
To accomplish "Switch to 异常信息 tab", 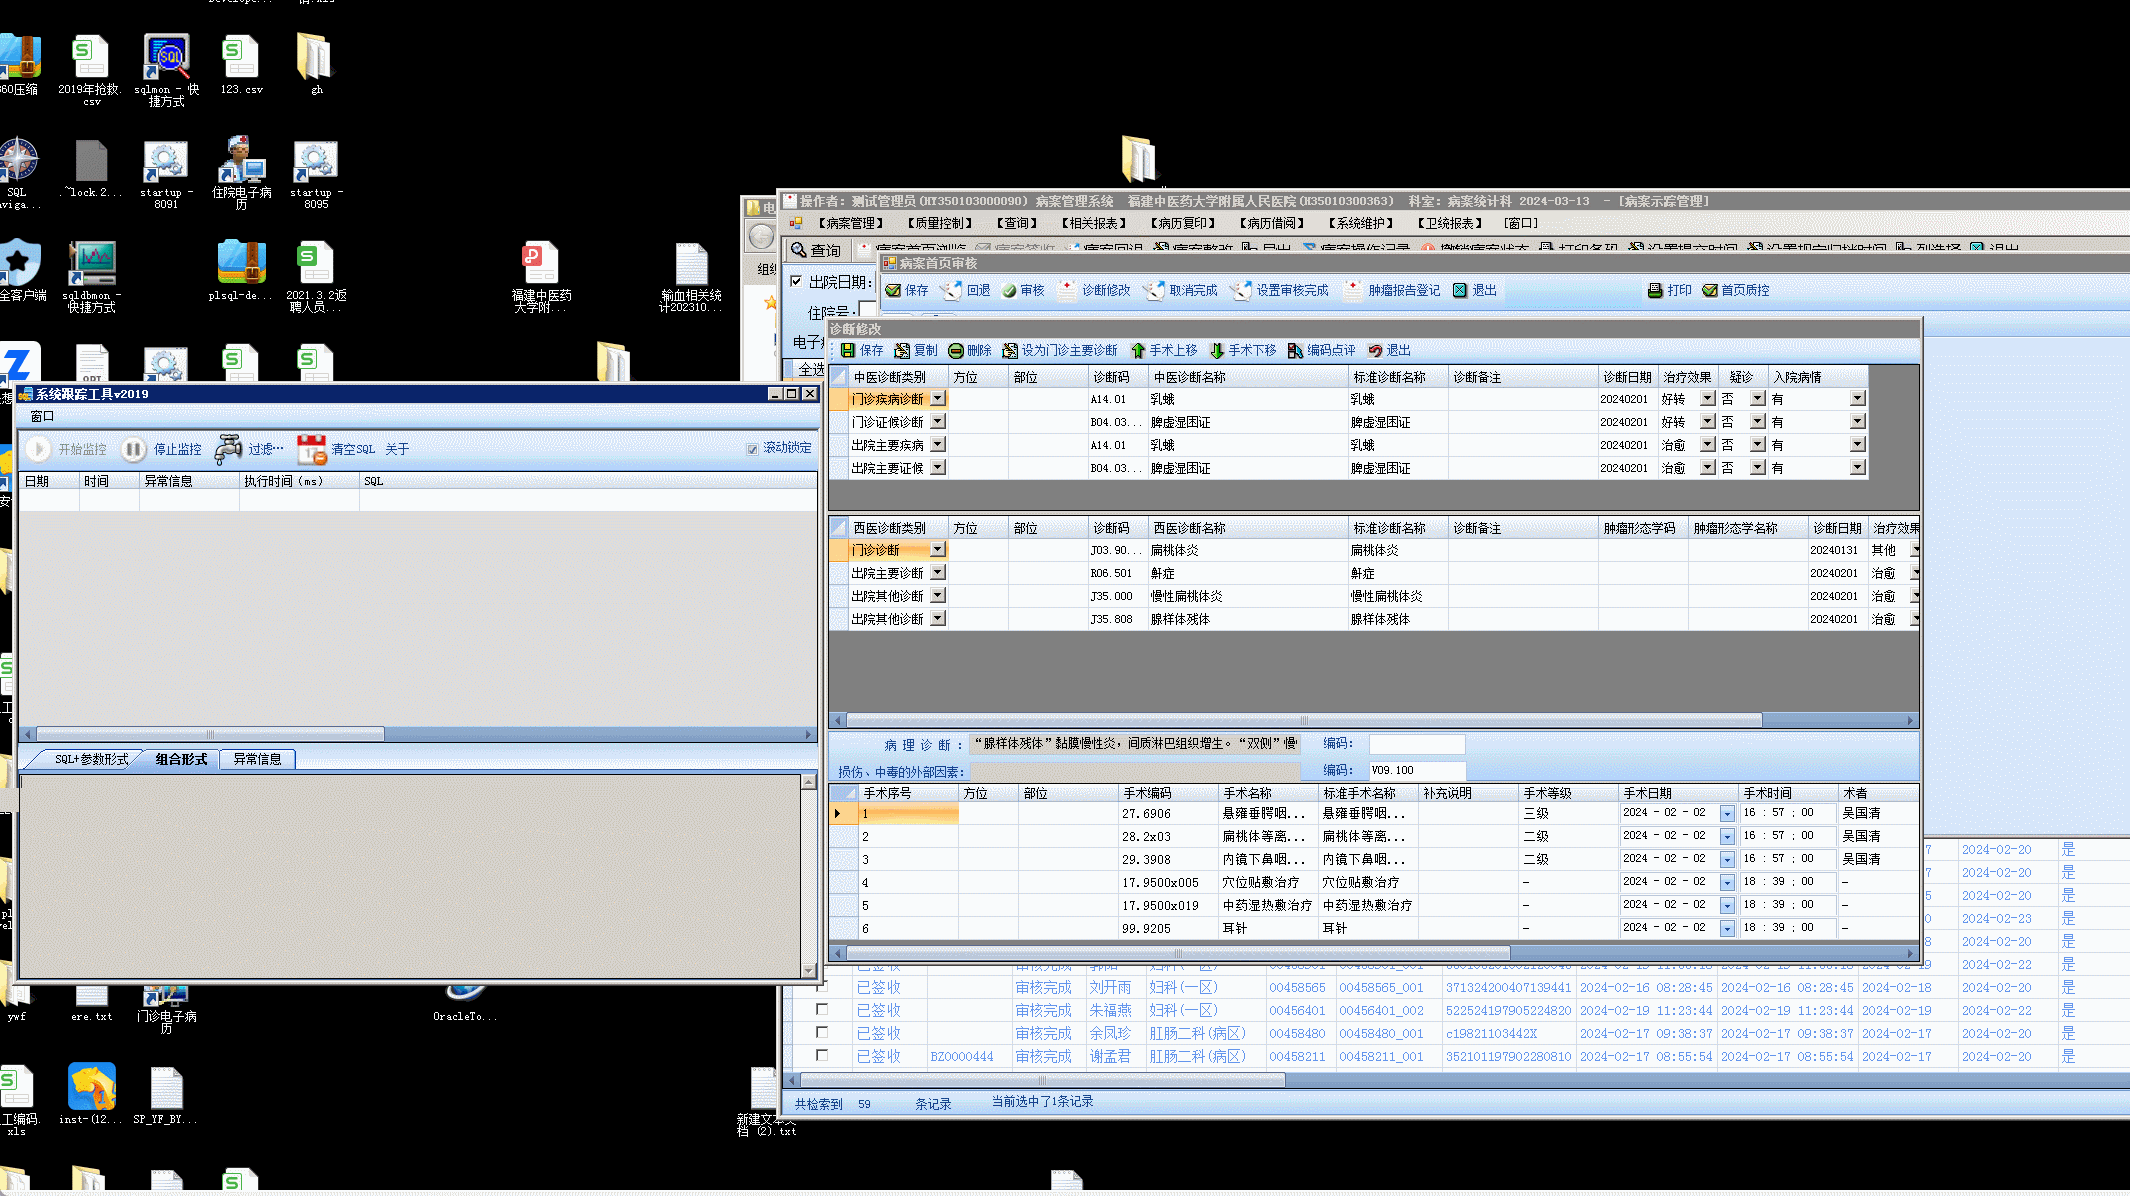I will pos(257,760).
